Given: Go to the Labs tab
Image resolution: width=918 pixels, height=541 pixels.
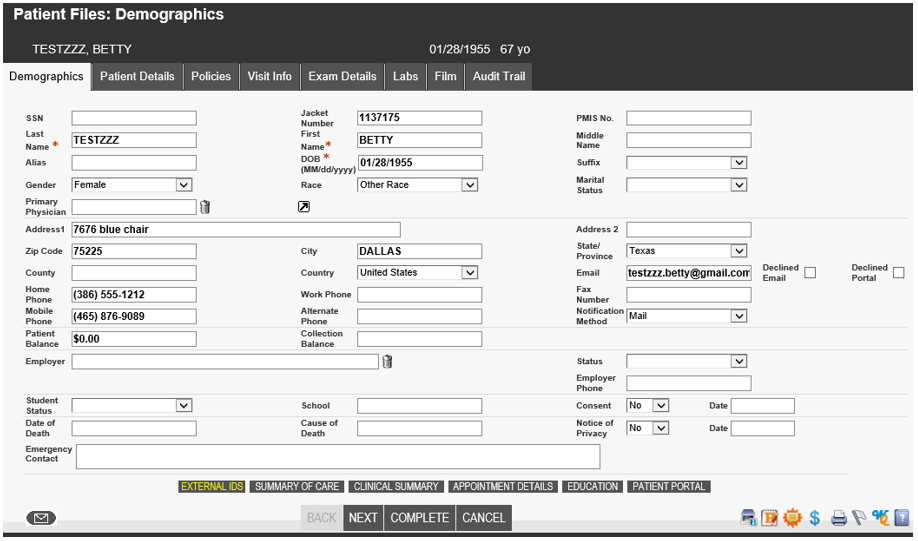Looking at the screenshot, I should click(x=405, y=77).
